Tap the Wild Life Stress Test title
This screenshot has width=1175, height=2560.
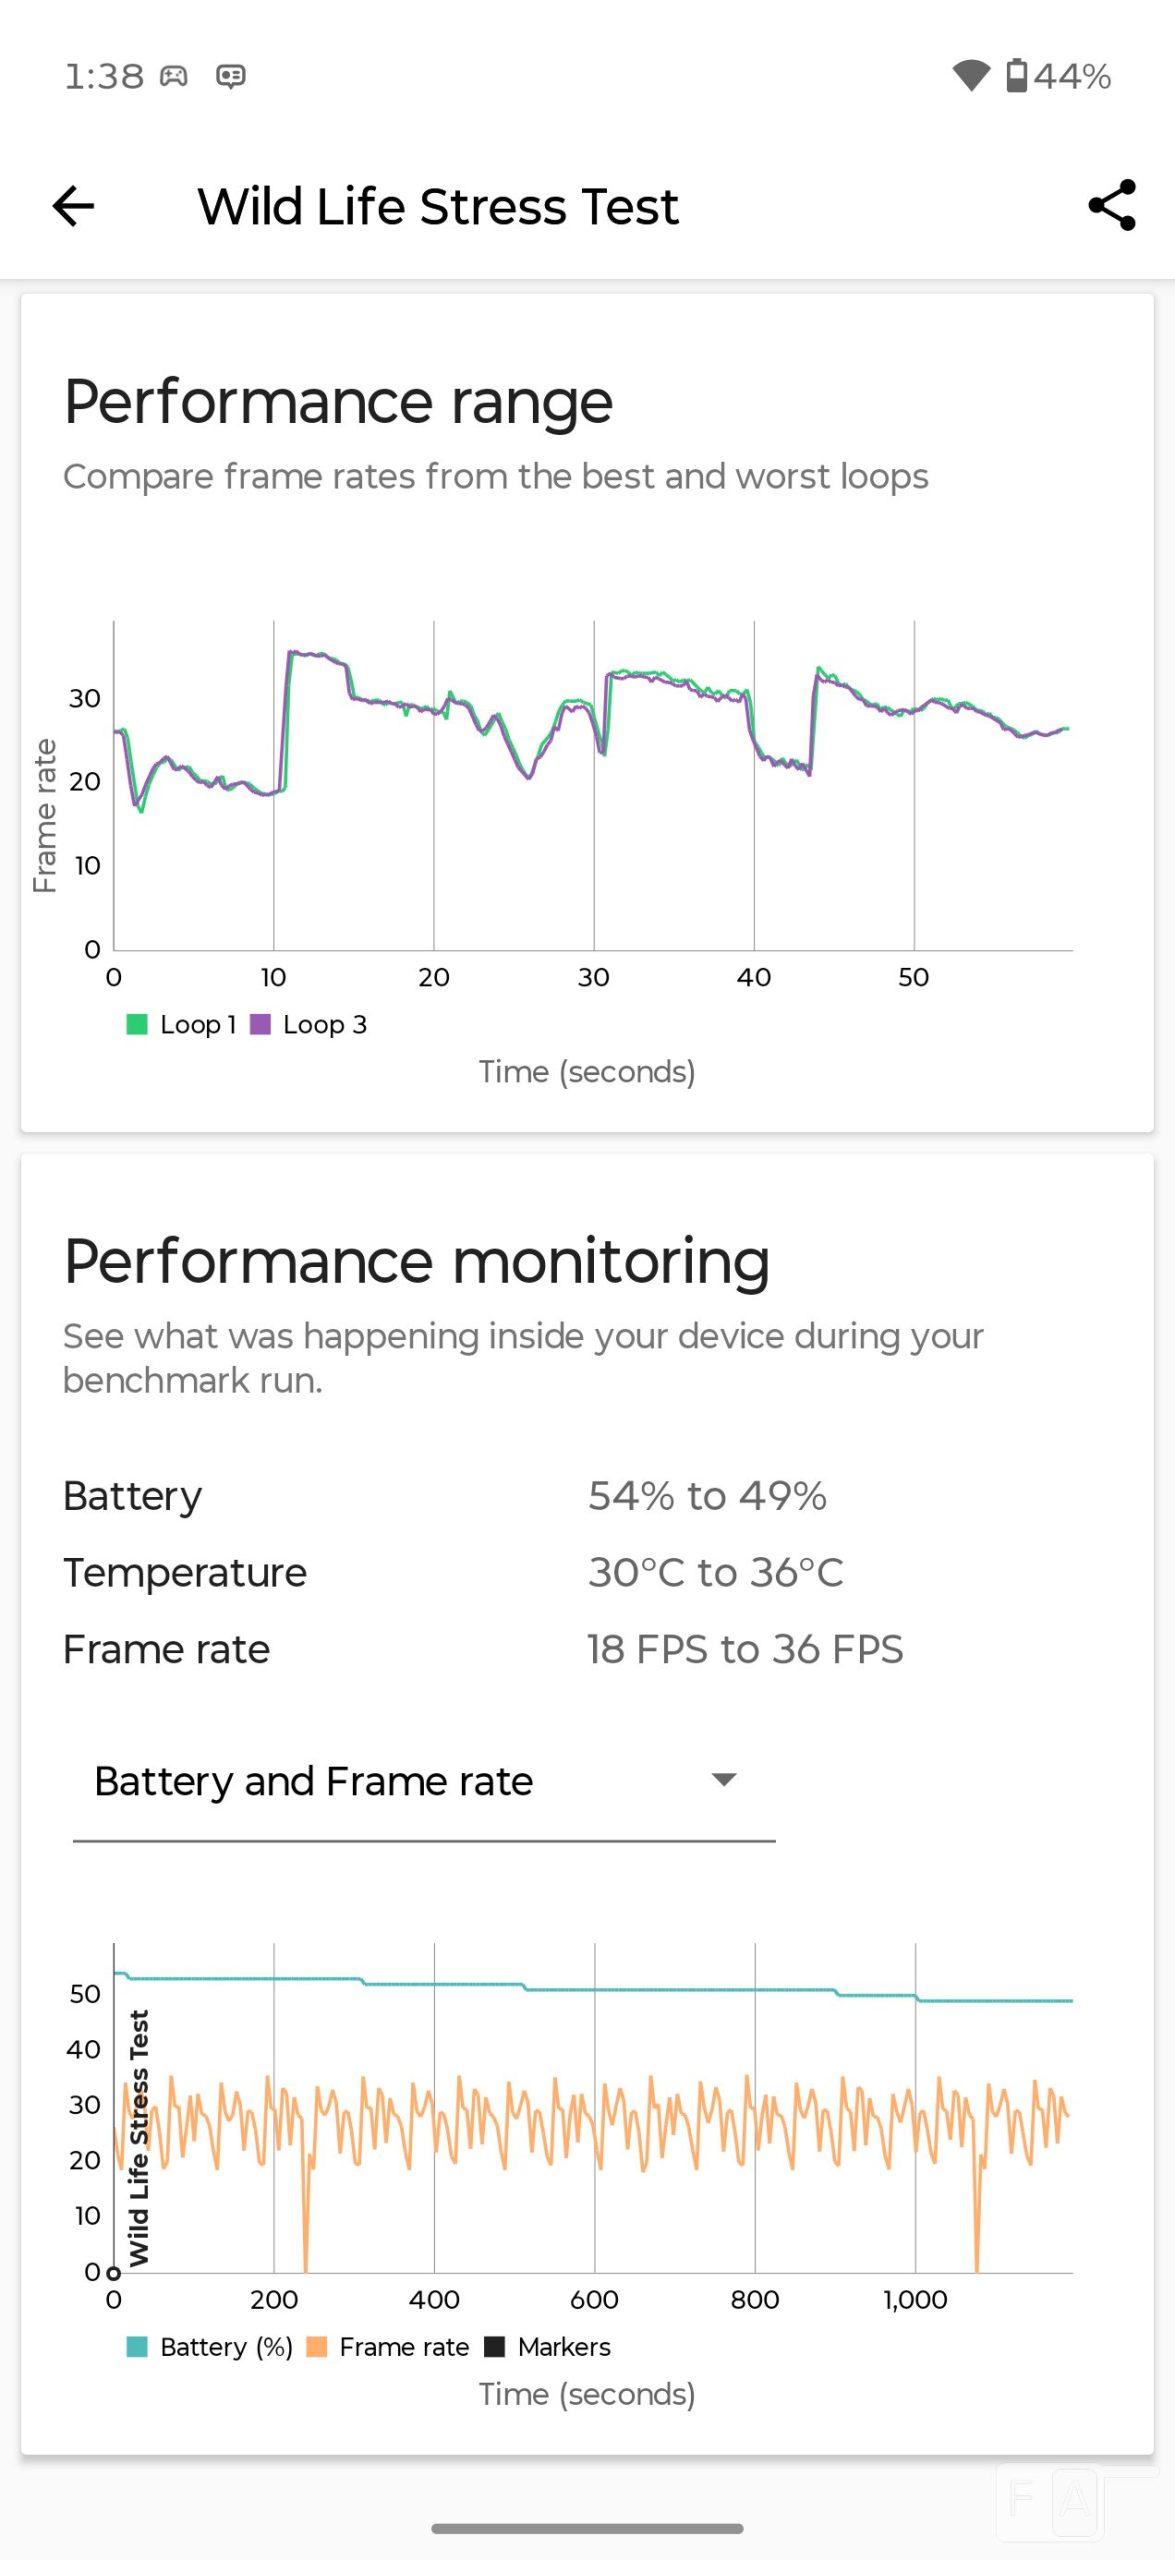click(x=438, y=207)
